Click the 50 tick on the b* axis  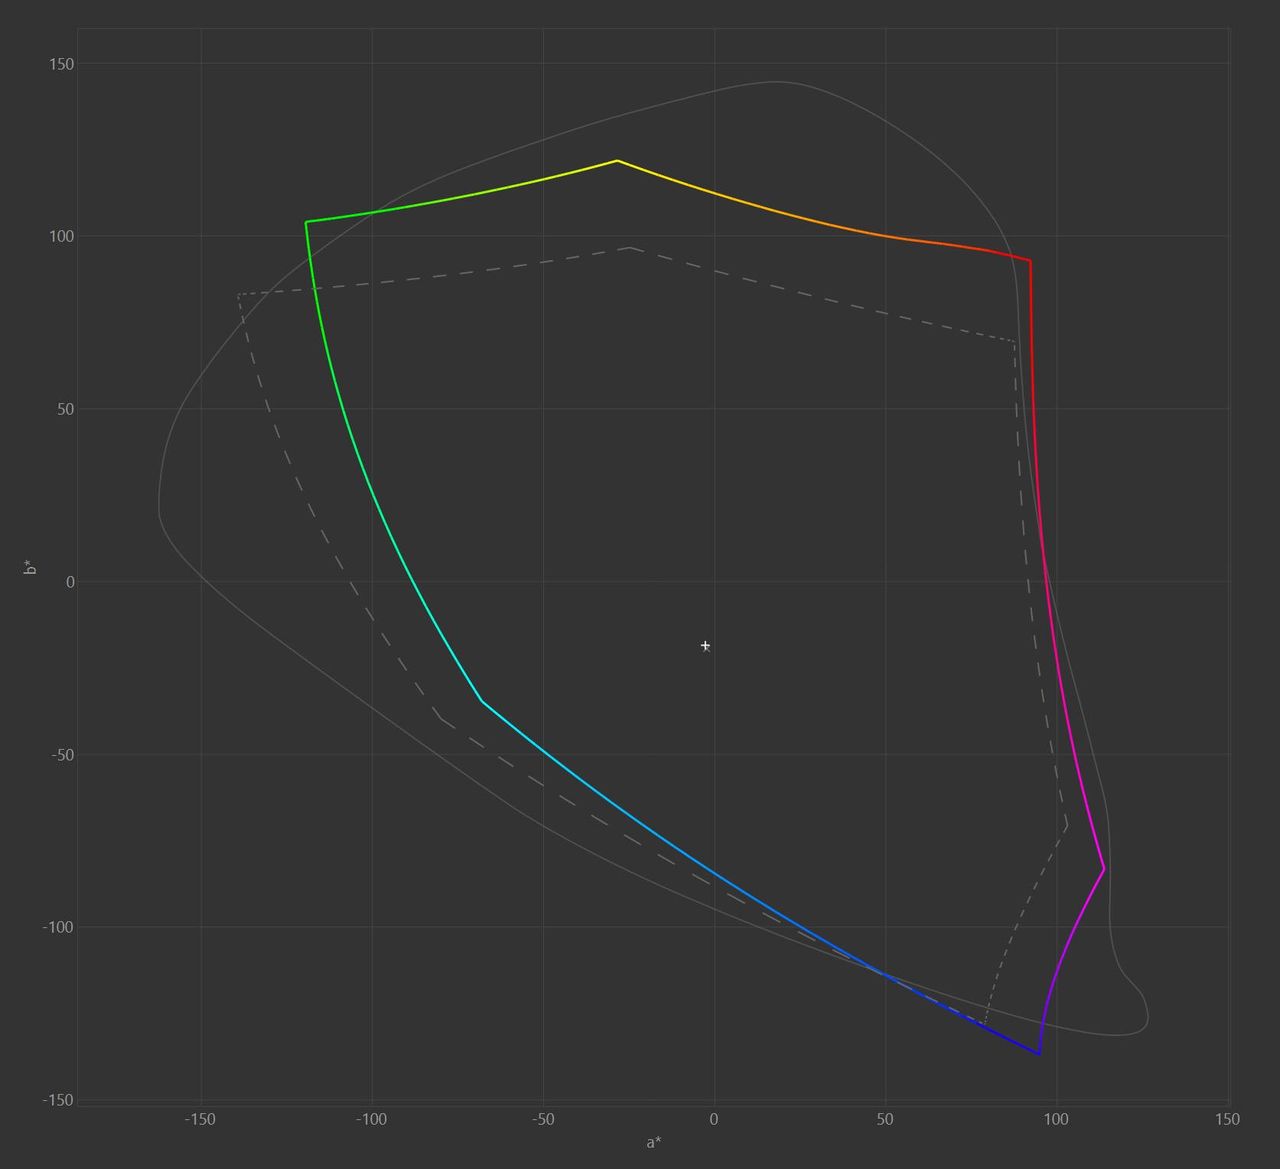[64, 409]
